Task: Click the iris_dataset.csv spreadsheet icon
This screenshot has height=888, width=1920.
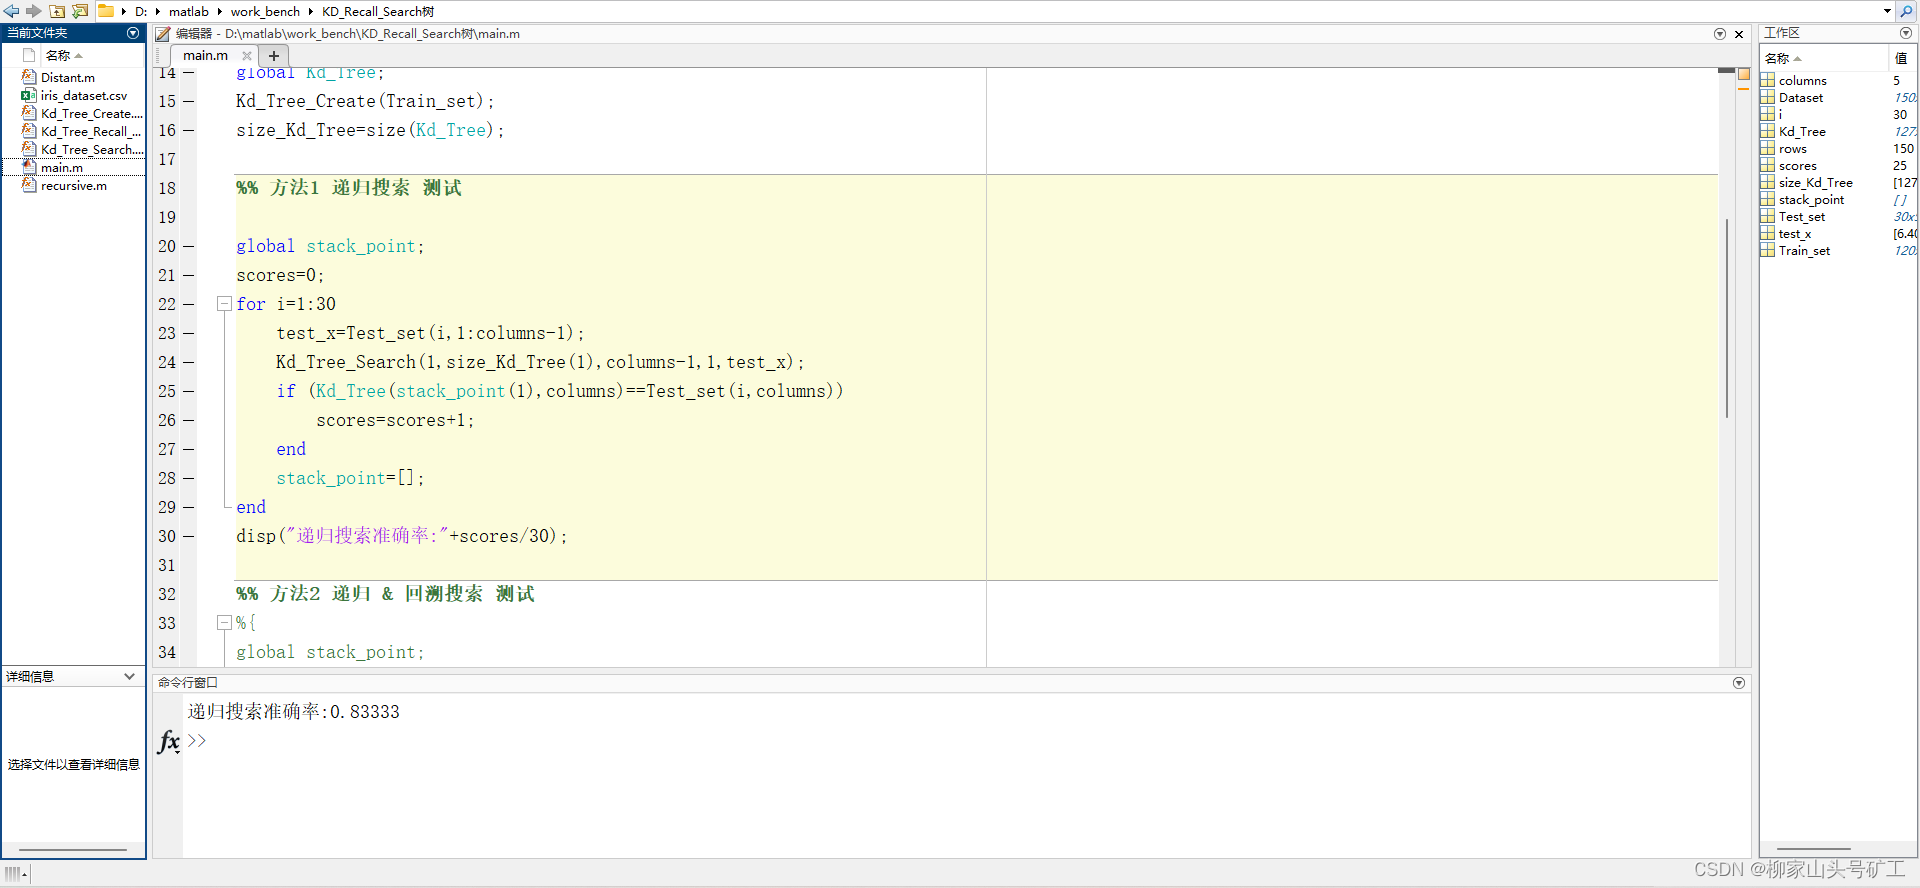Action: (x=29, y=95)
